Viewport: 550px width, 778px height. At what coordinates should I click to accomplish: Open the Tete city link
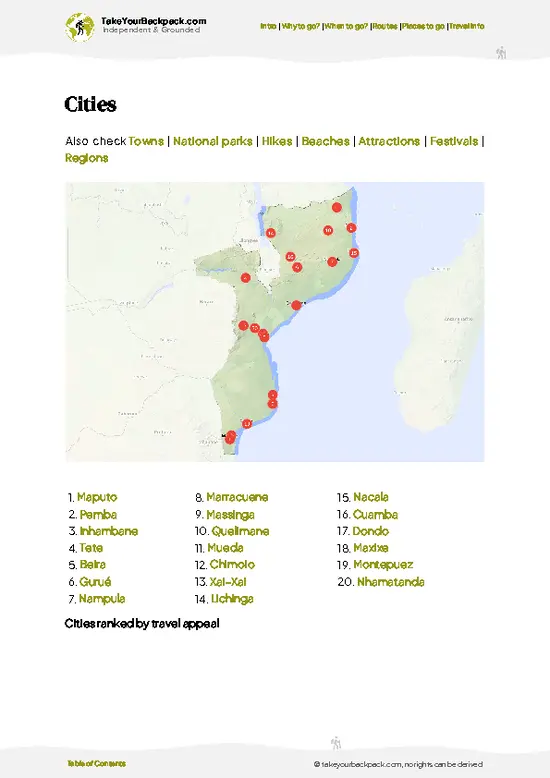91,548
